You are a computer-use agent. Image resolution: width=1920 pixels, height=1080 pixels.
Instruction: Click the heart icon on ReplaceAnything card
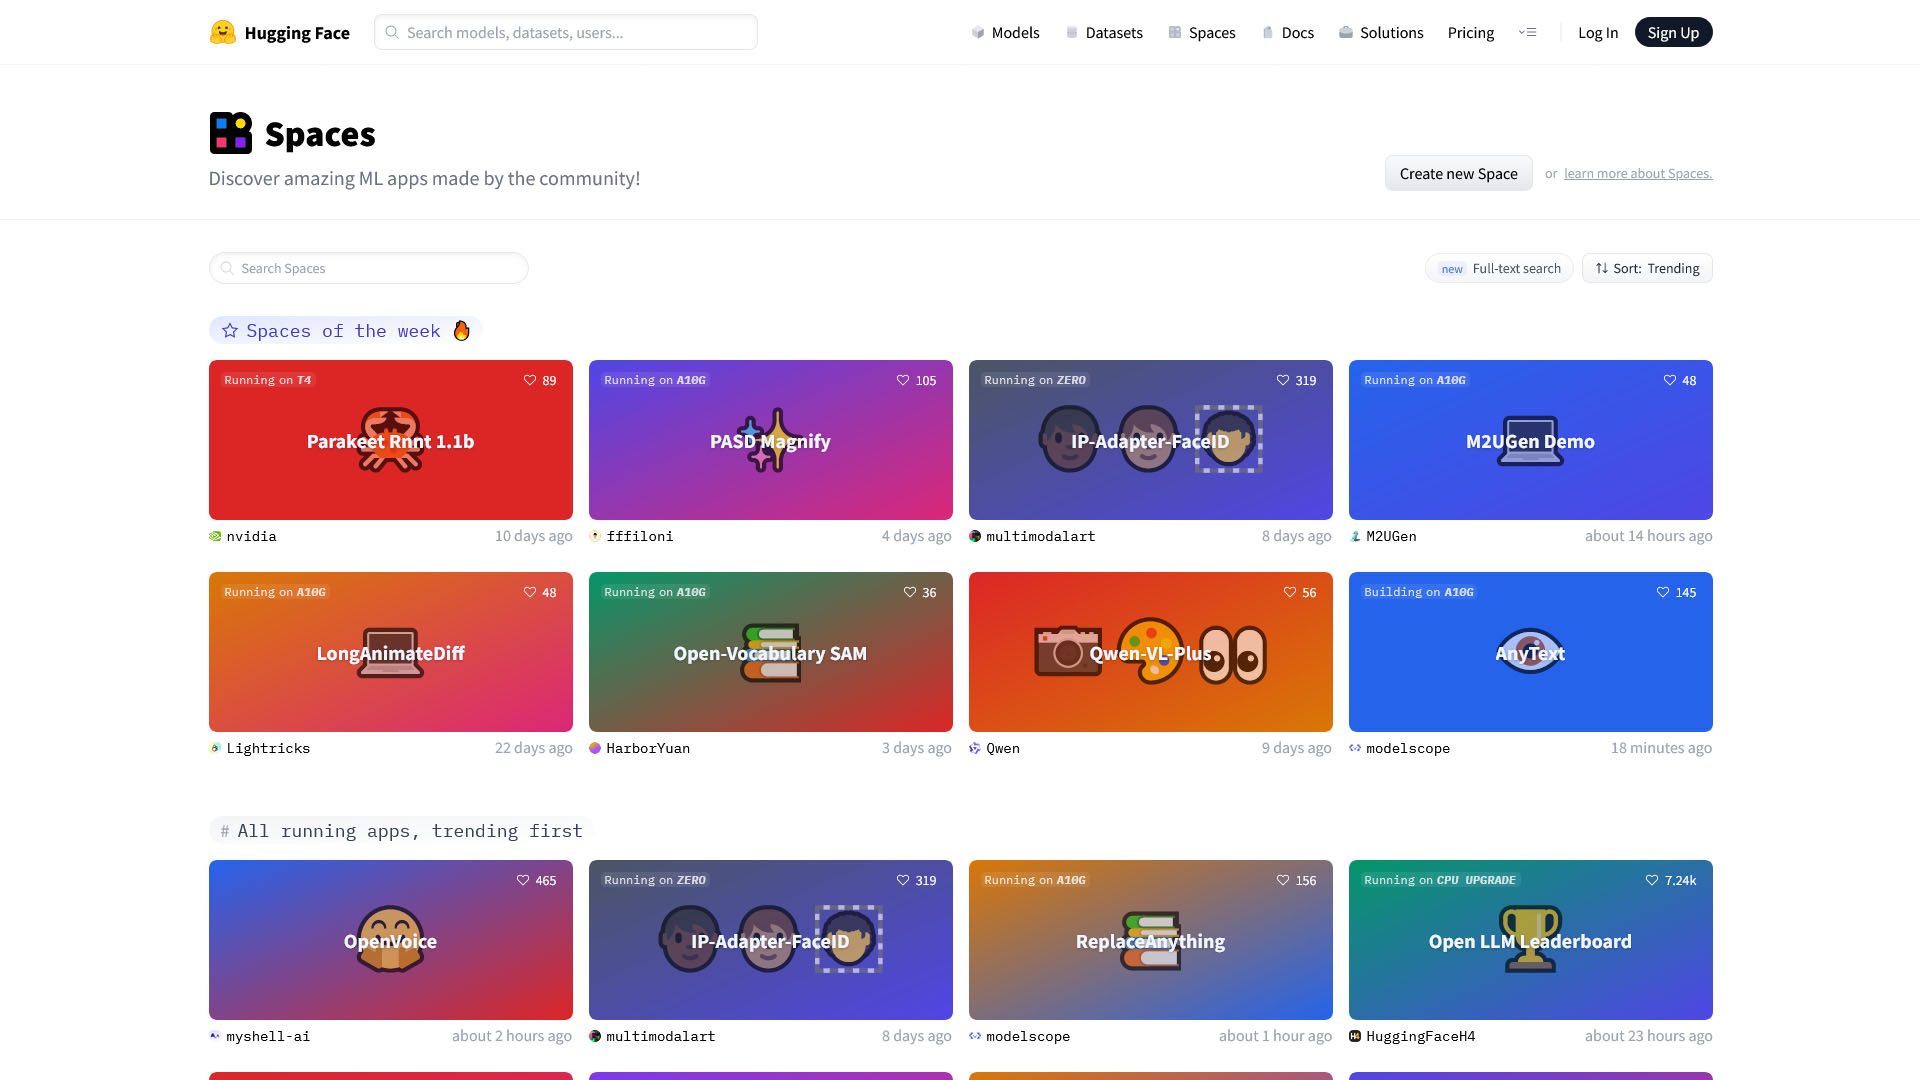(x=1283, y=880)
